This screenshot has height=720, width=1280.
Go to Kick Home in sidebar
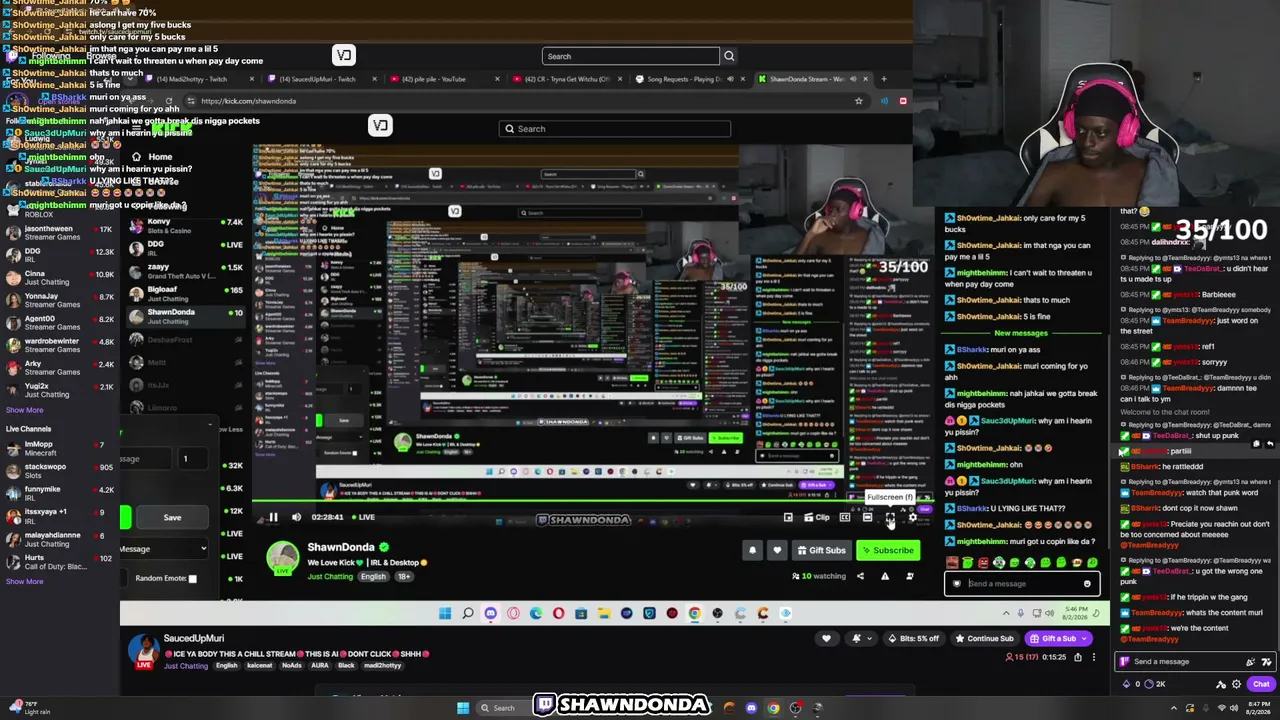click(152, 157)
